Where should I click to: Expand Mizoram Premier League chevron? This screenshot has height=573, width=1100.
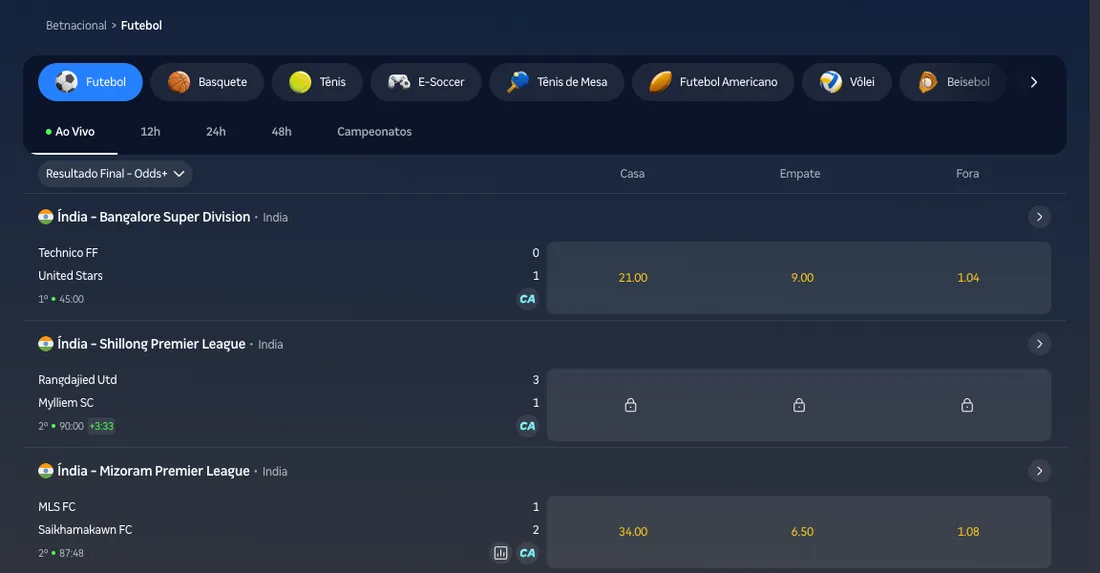pos(1039,471)
